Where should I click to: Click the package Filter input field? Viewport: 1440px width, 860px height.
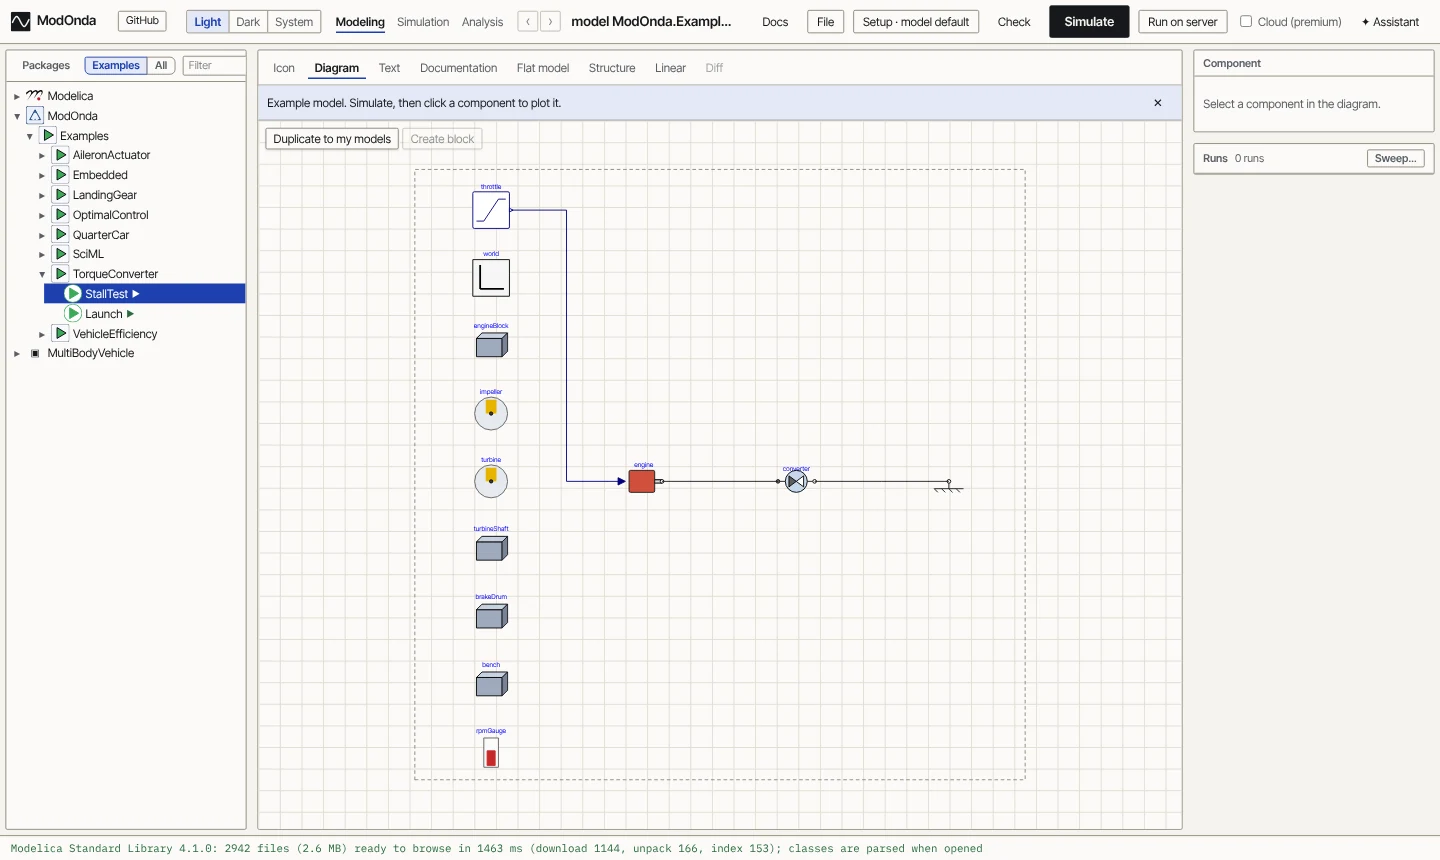(x=214, y=66)
